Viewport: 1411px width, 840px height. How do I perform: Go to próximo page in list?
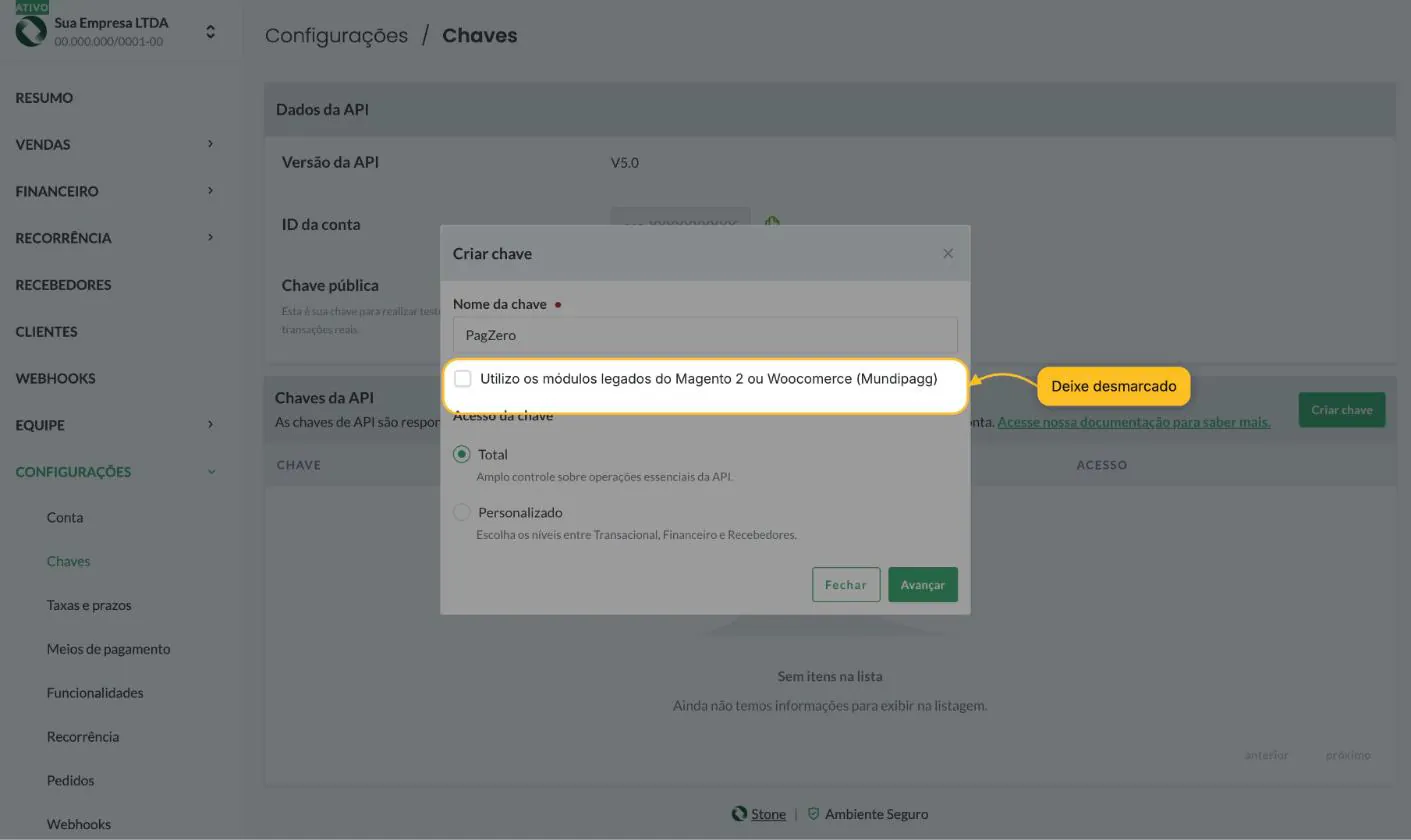(x=1348, y=755)
